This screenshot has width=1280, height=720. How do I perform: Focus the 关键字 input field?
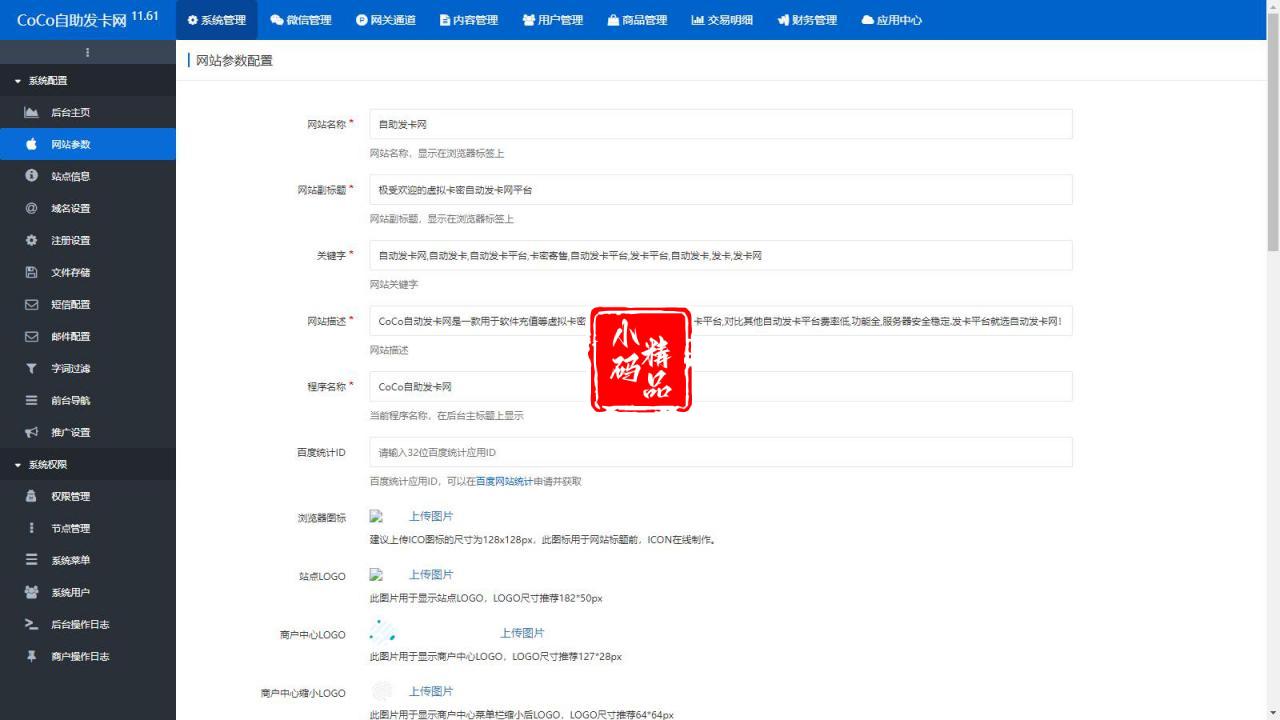click(x=721, y=255)
